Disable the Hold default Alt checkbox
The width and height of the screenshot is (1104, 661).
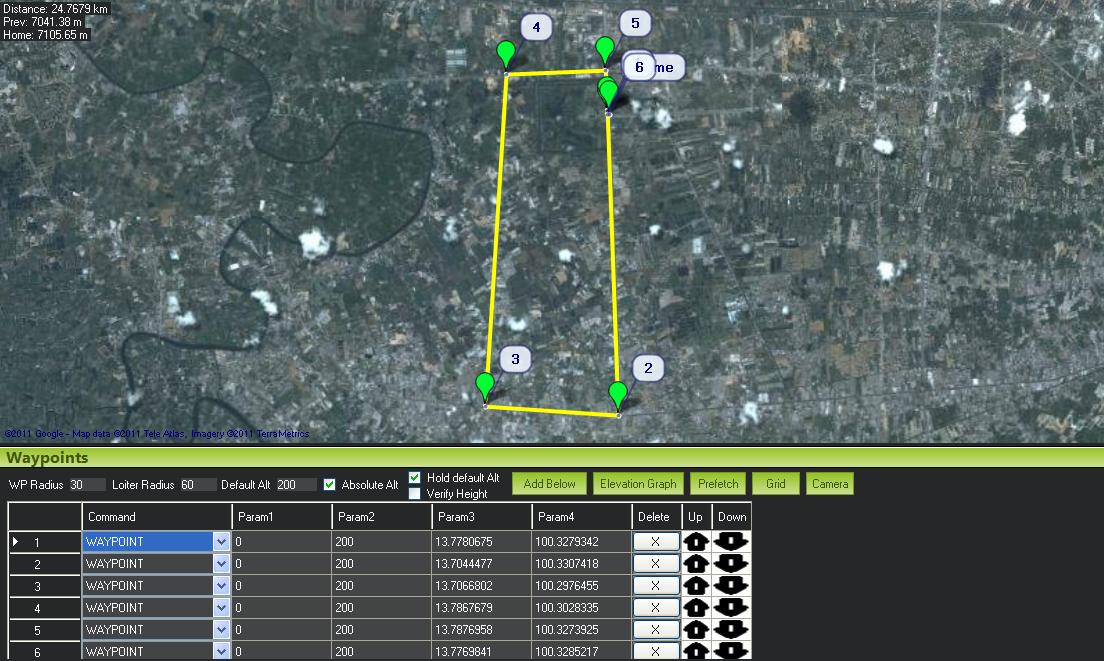coord(415,478)
